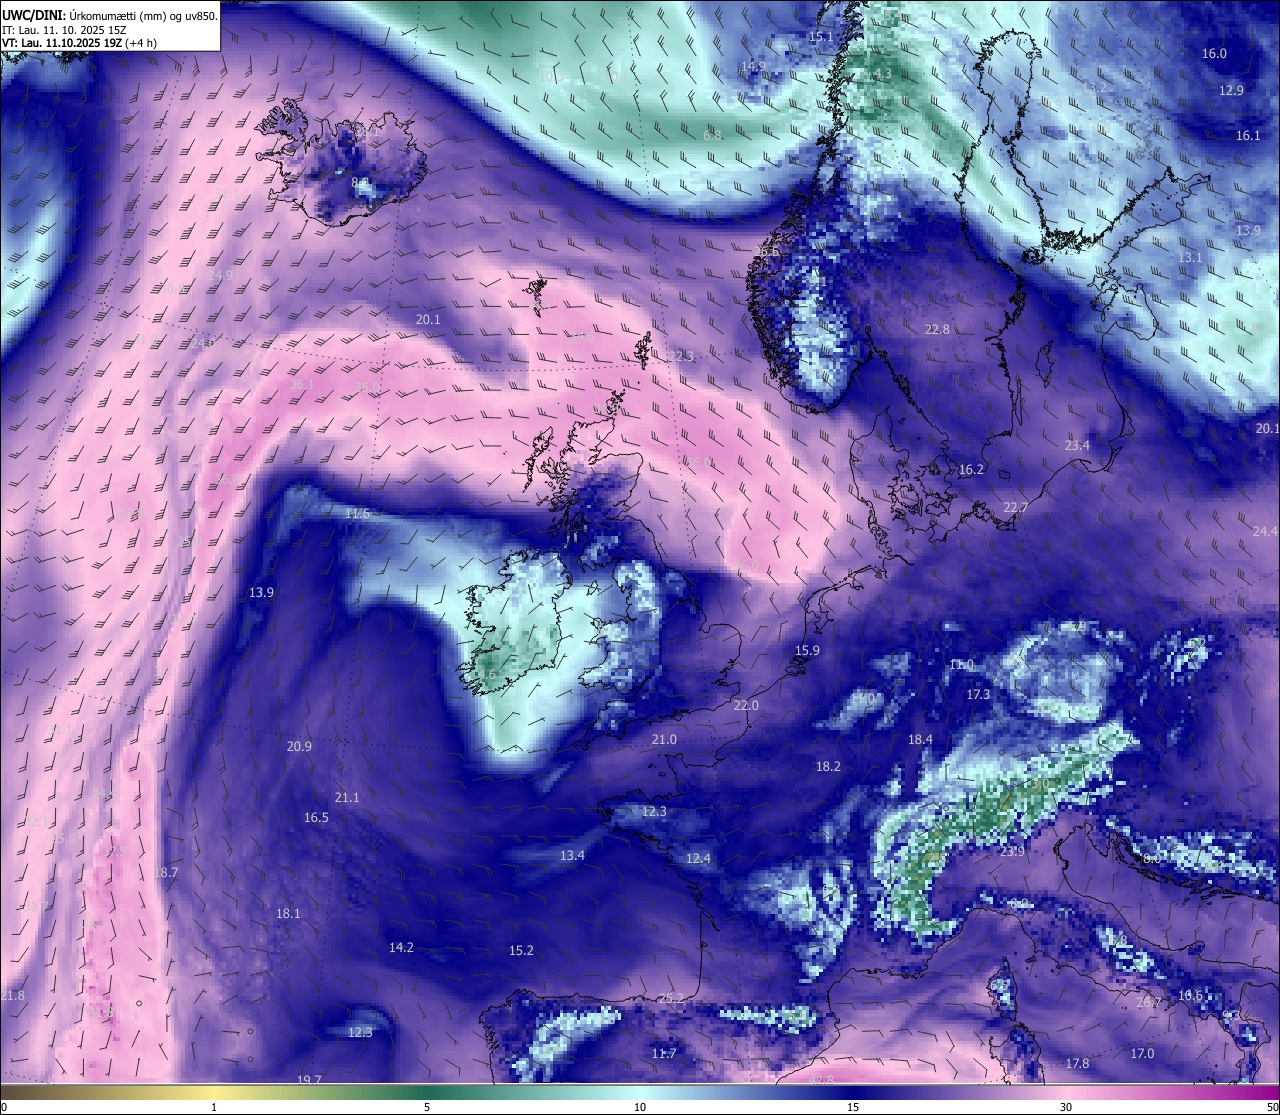Click the title 'UWC/DINI: Úrkomumætti (mm) og uv850.'
The width and height of the screenshot is (1280, 1115).
pyautogui.click(x=109, y=15)
